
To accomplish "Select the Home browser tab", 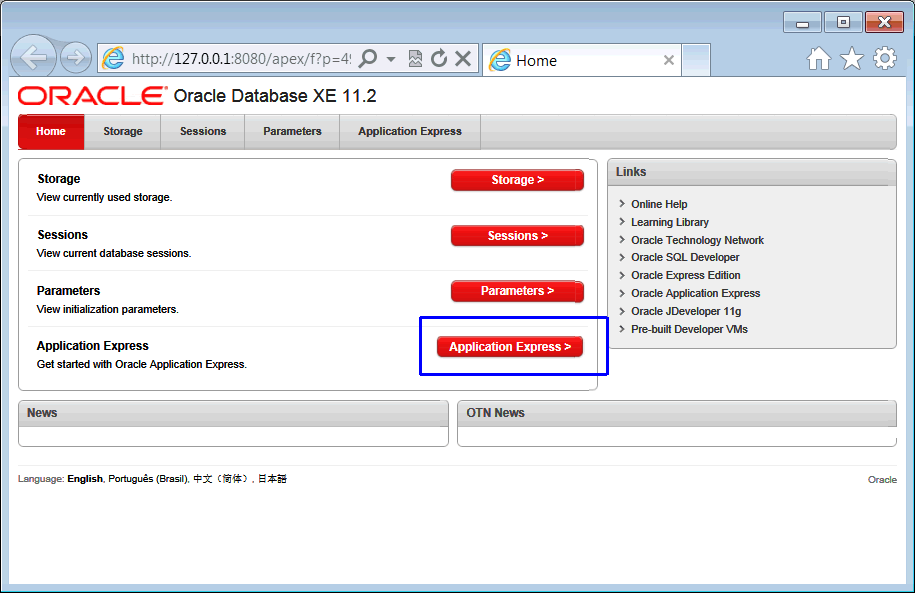I will coord(581,60).
